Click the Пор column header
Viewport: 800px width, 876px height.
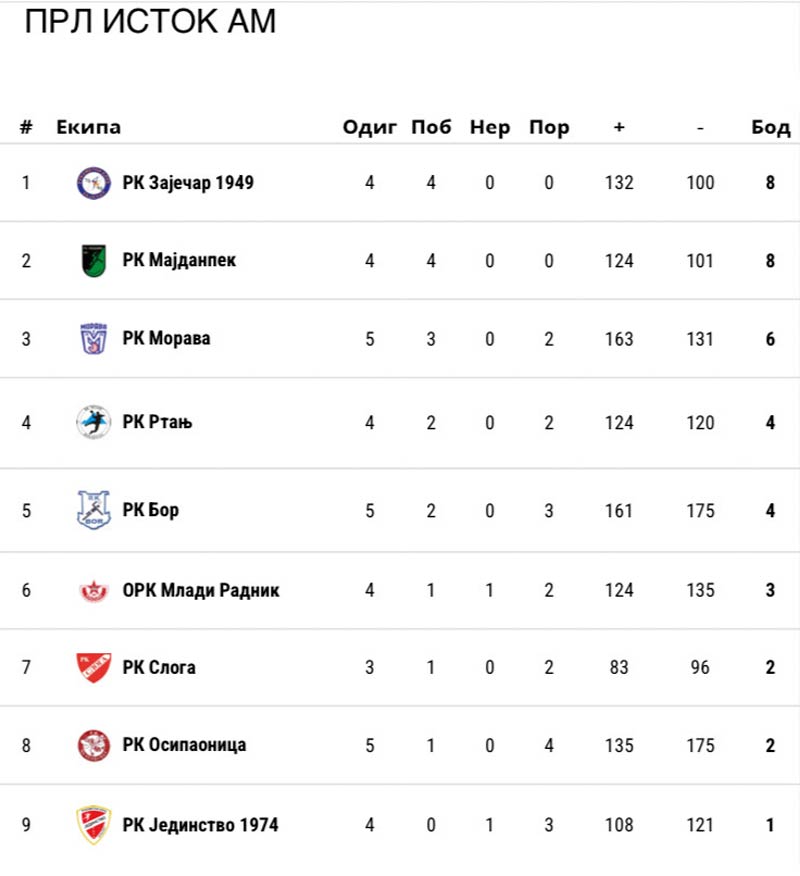[549, 127]
